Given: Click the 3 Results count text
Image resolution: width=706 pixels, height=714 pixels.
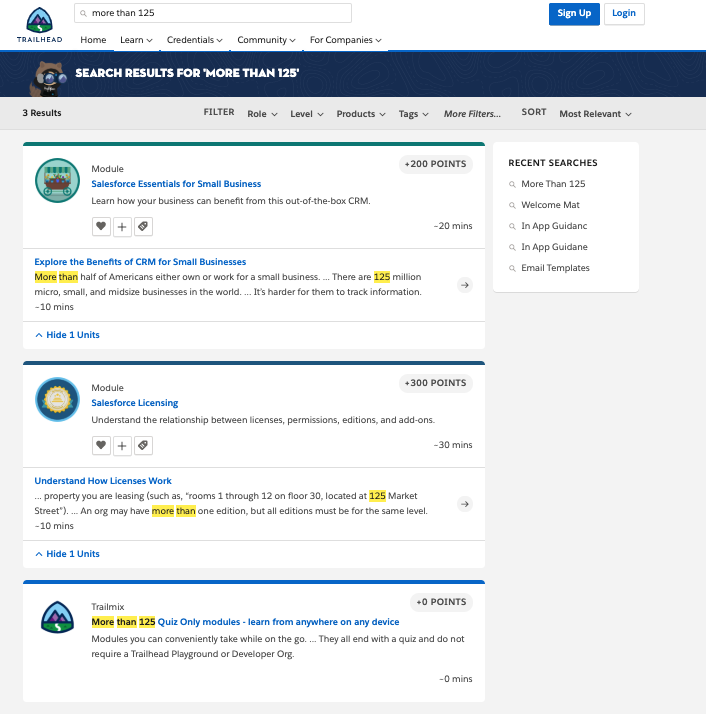Looking at the screenshot, I should coord(42,113).
